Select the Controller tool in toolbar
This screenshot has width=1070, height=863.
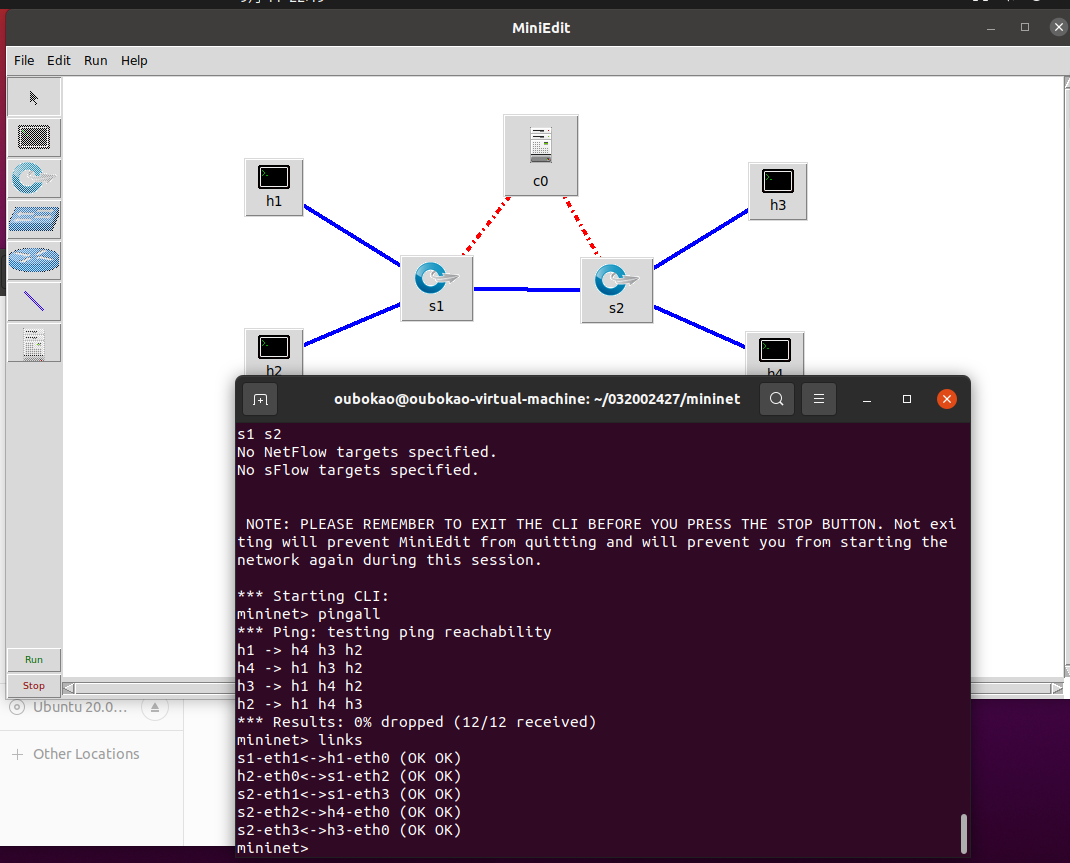(33, 342)
